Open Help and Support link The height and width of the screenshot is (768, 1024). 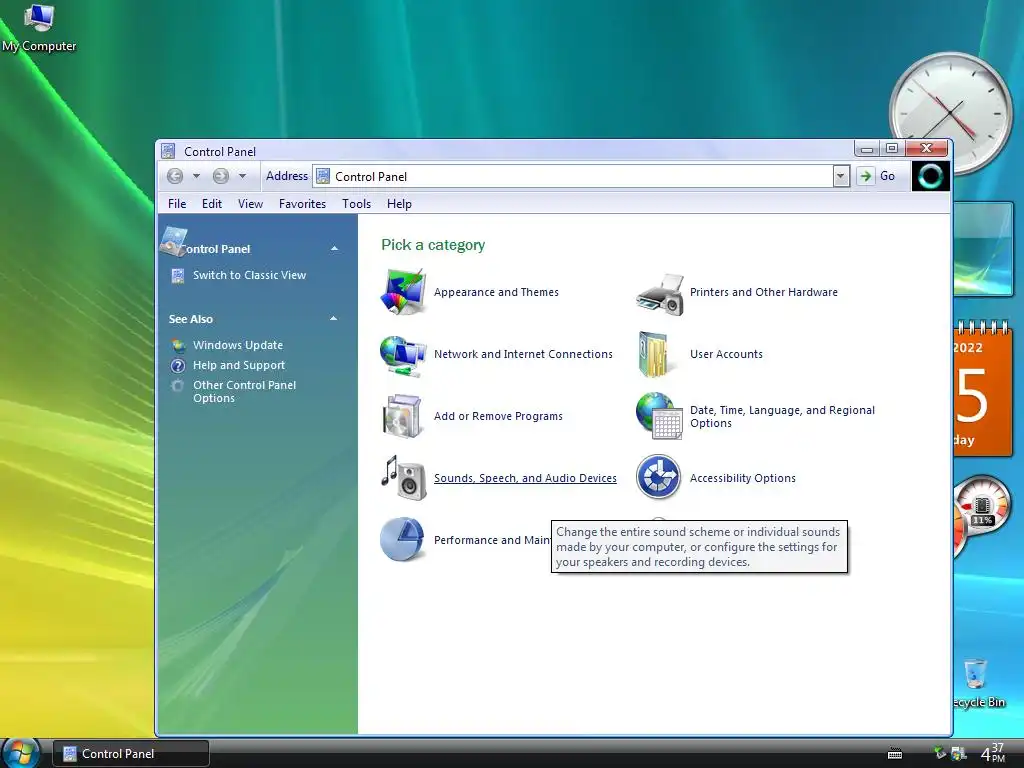239,366
